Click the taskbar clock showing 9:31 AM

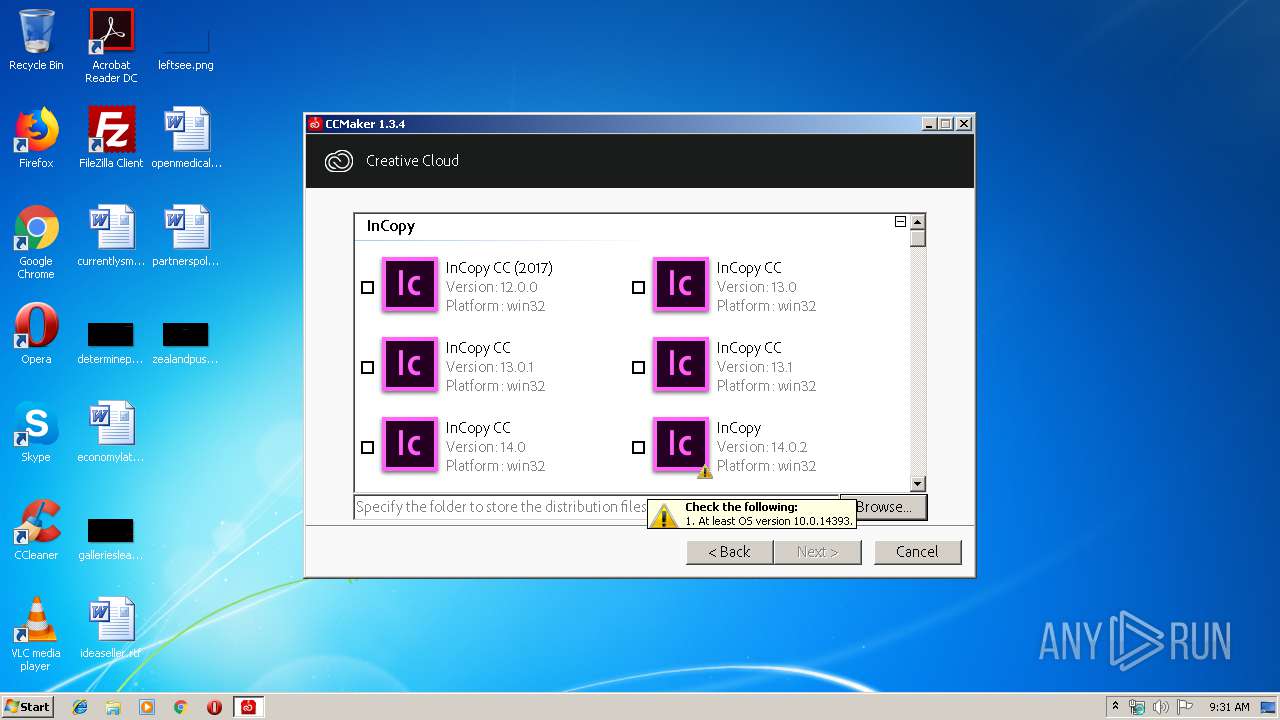(1229, 707)
